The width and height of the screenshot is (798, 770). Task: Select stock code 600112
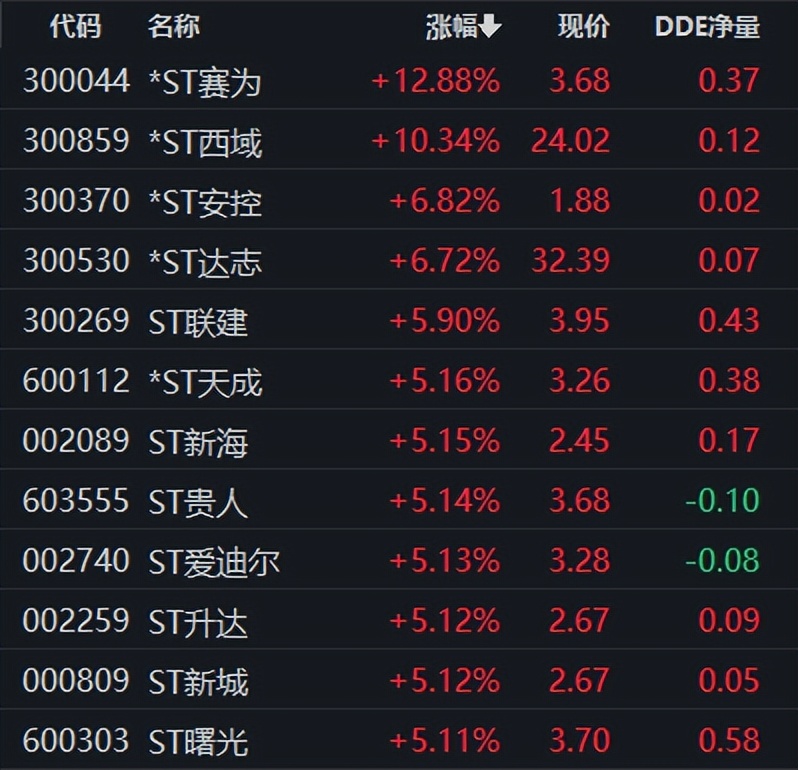(76, 381)
